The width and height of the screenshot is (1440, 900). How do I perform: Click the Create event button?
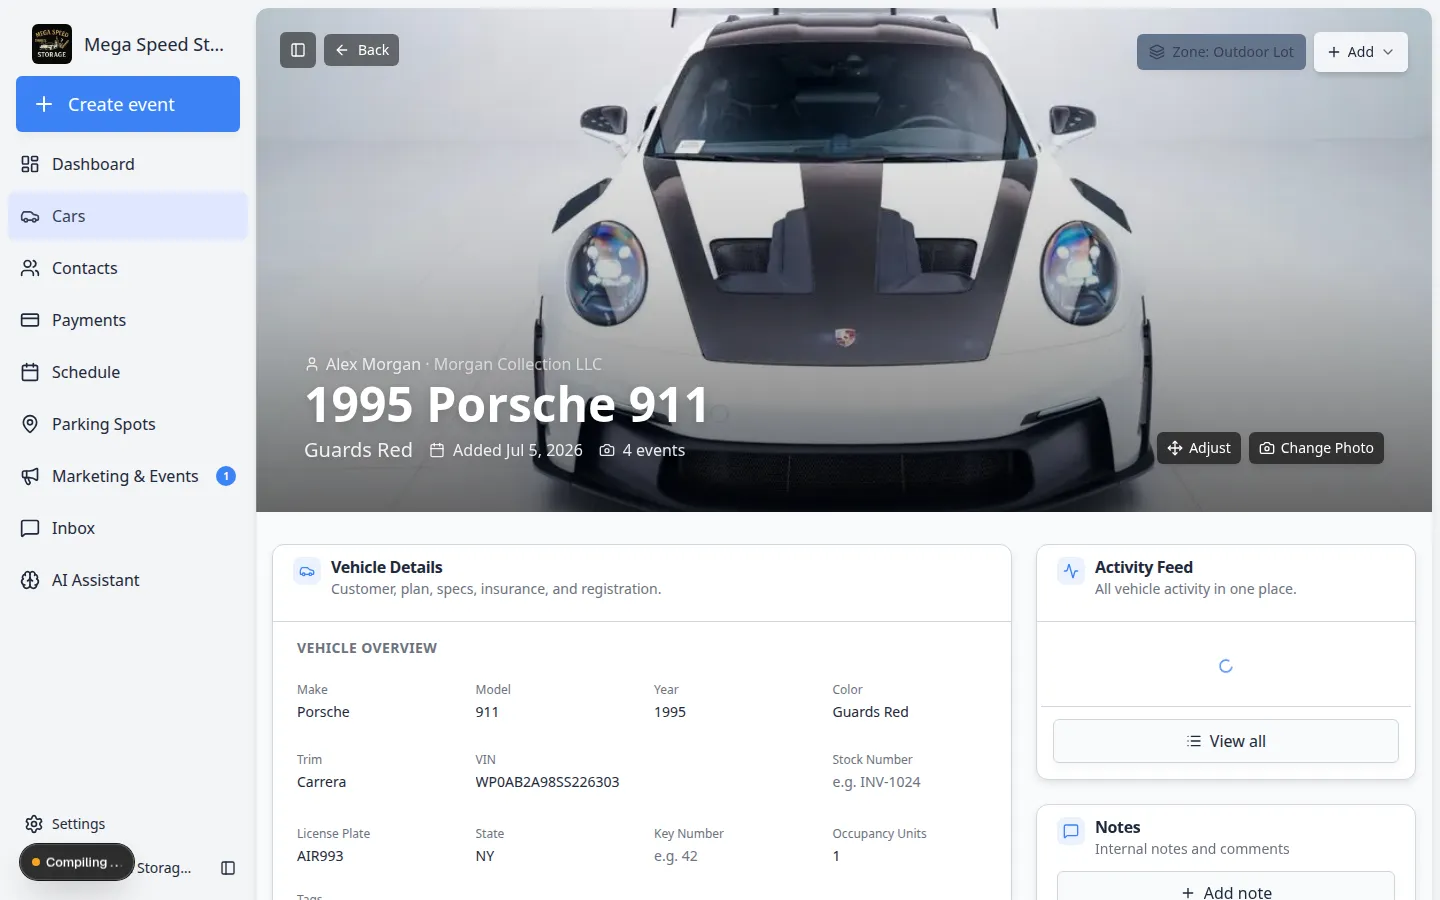(x=128, y=104)
